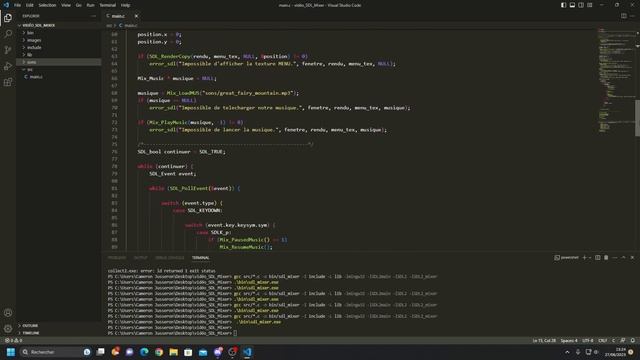Viewport: 640px width, 360px height.
Task: Toggle primary side bar layout icon
Action: pos(563,5)
